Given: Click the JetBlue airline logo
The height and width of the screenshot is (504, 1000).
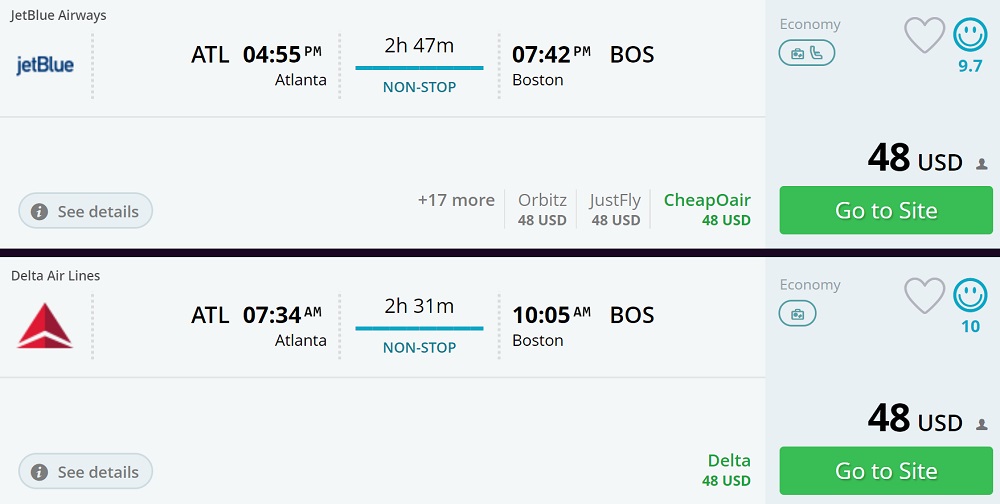Looking at the screenshot, I should (x=45, y=66).
